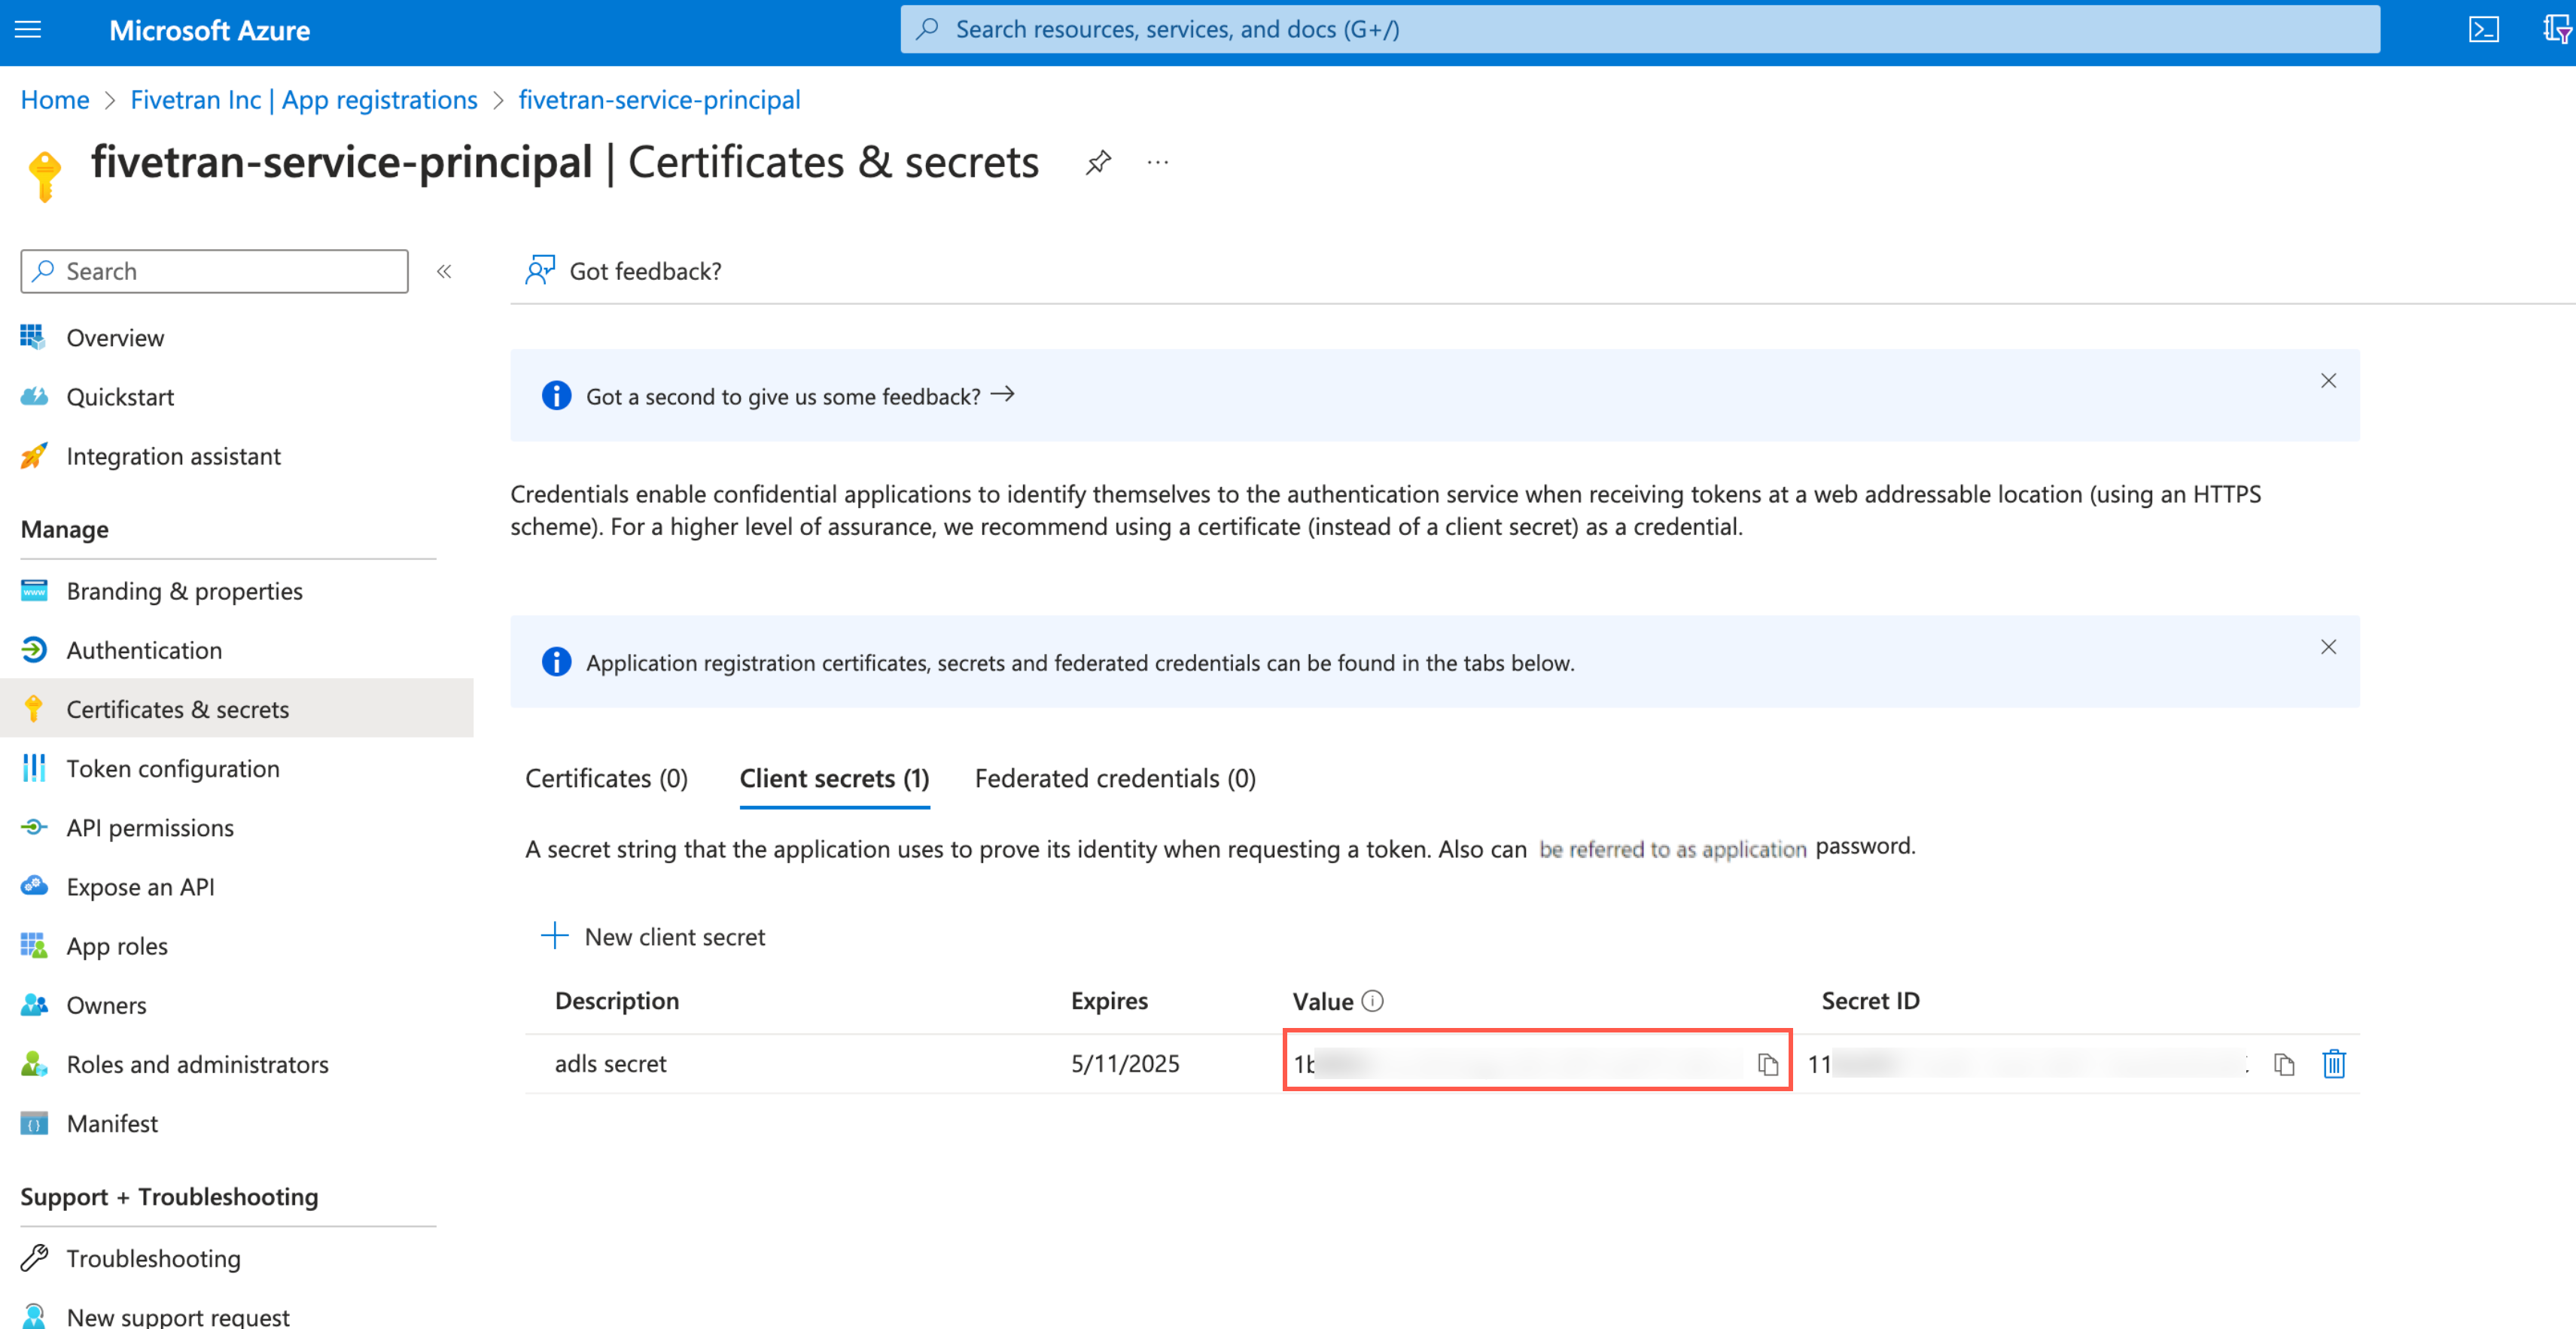Click the 'Support + Troubleshooting' section heading
The image size is (2576, 1329).
pyautogui.click(x=169, y=1196)
